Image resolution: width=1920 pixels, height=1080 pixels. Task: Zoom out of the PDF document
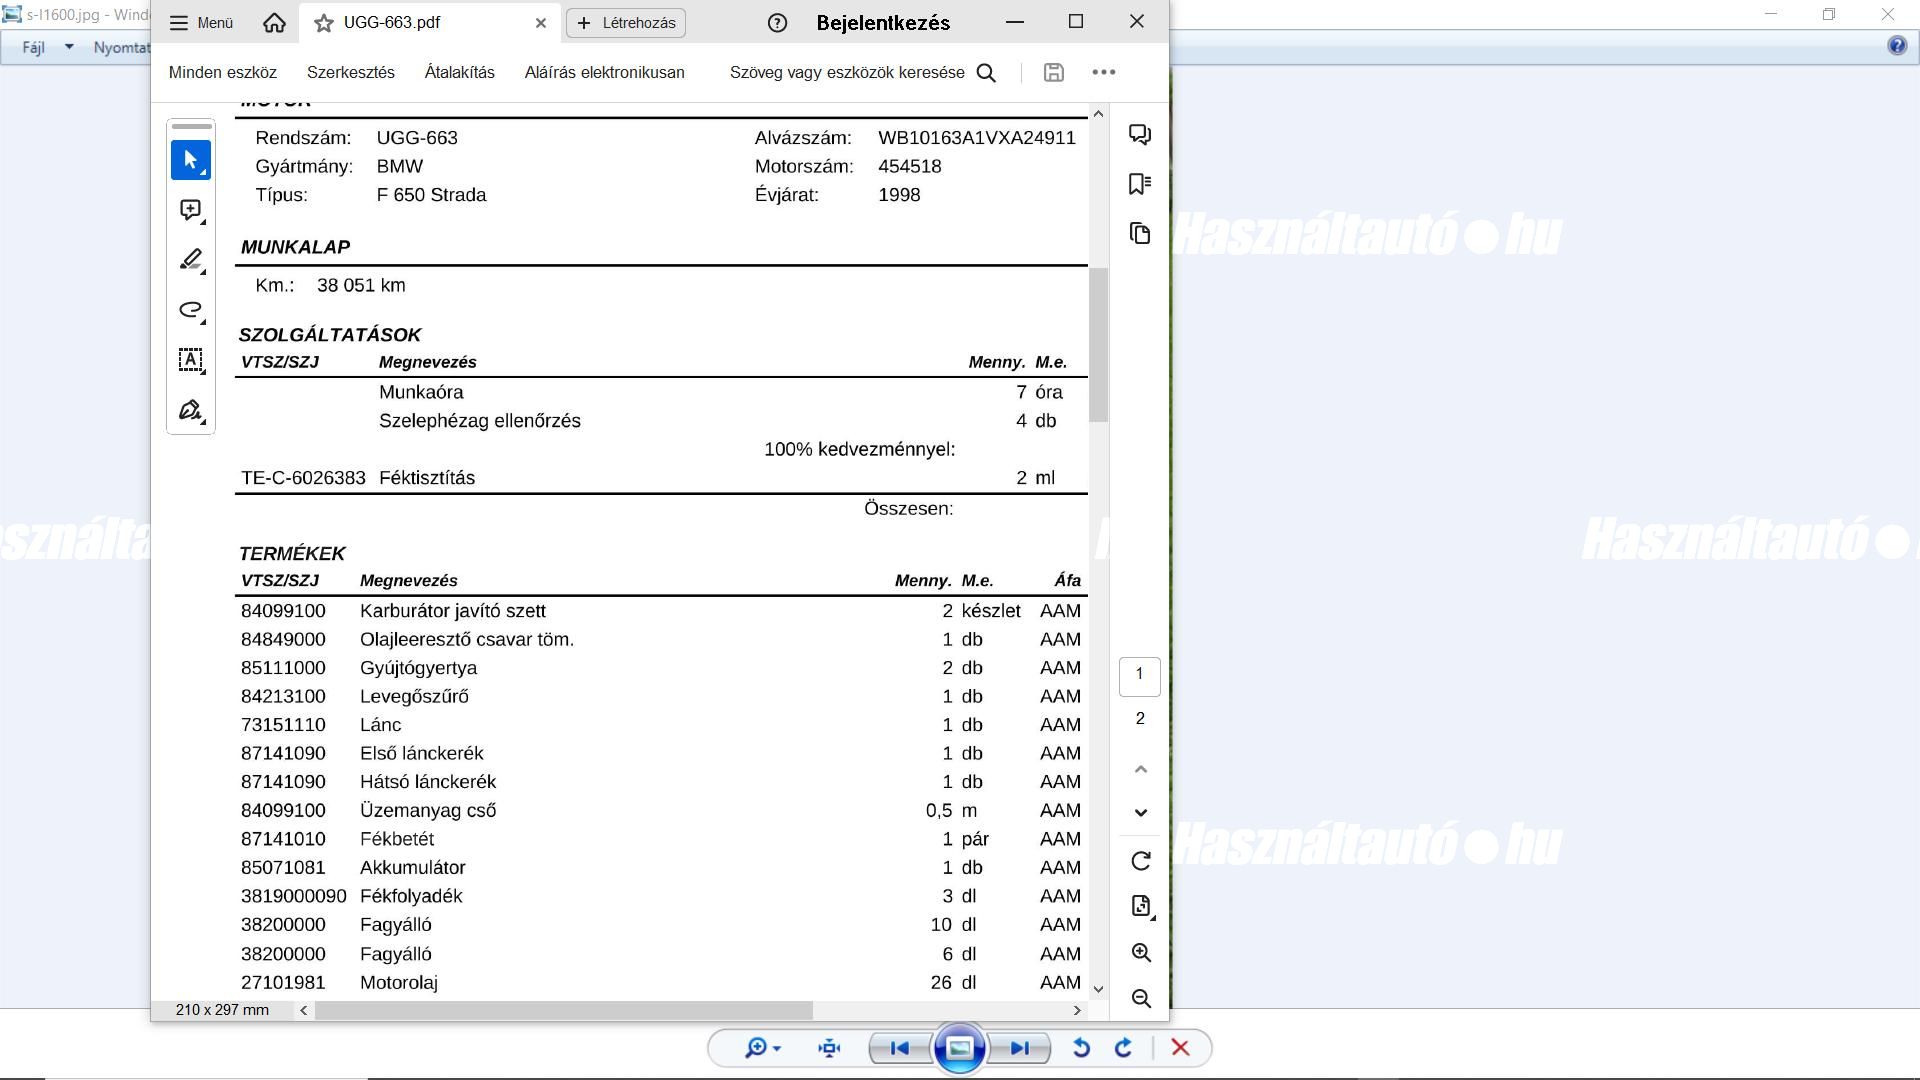pyautogui.click(x=1141, y=998)
